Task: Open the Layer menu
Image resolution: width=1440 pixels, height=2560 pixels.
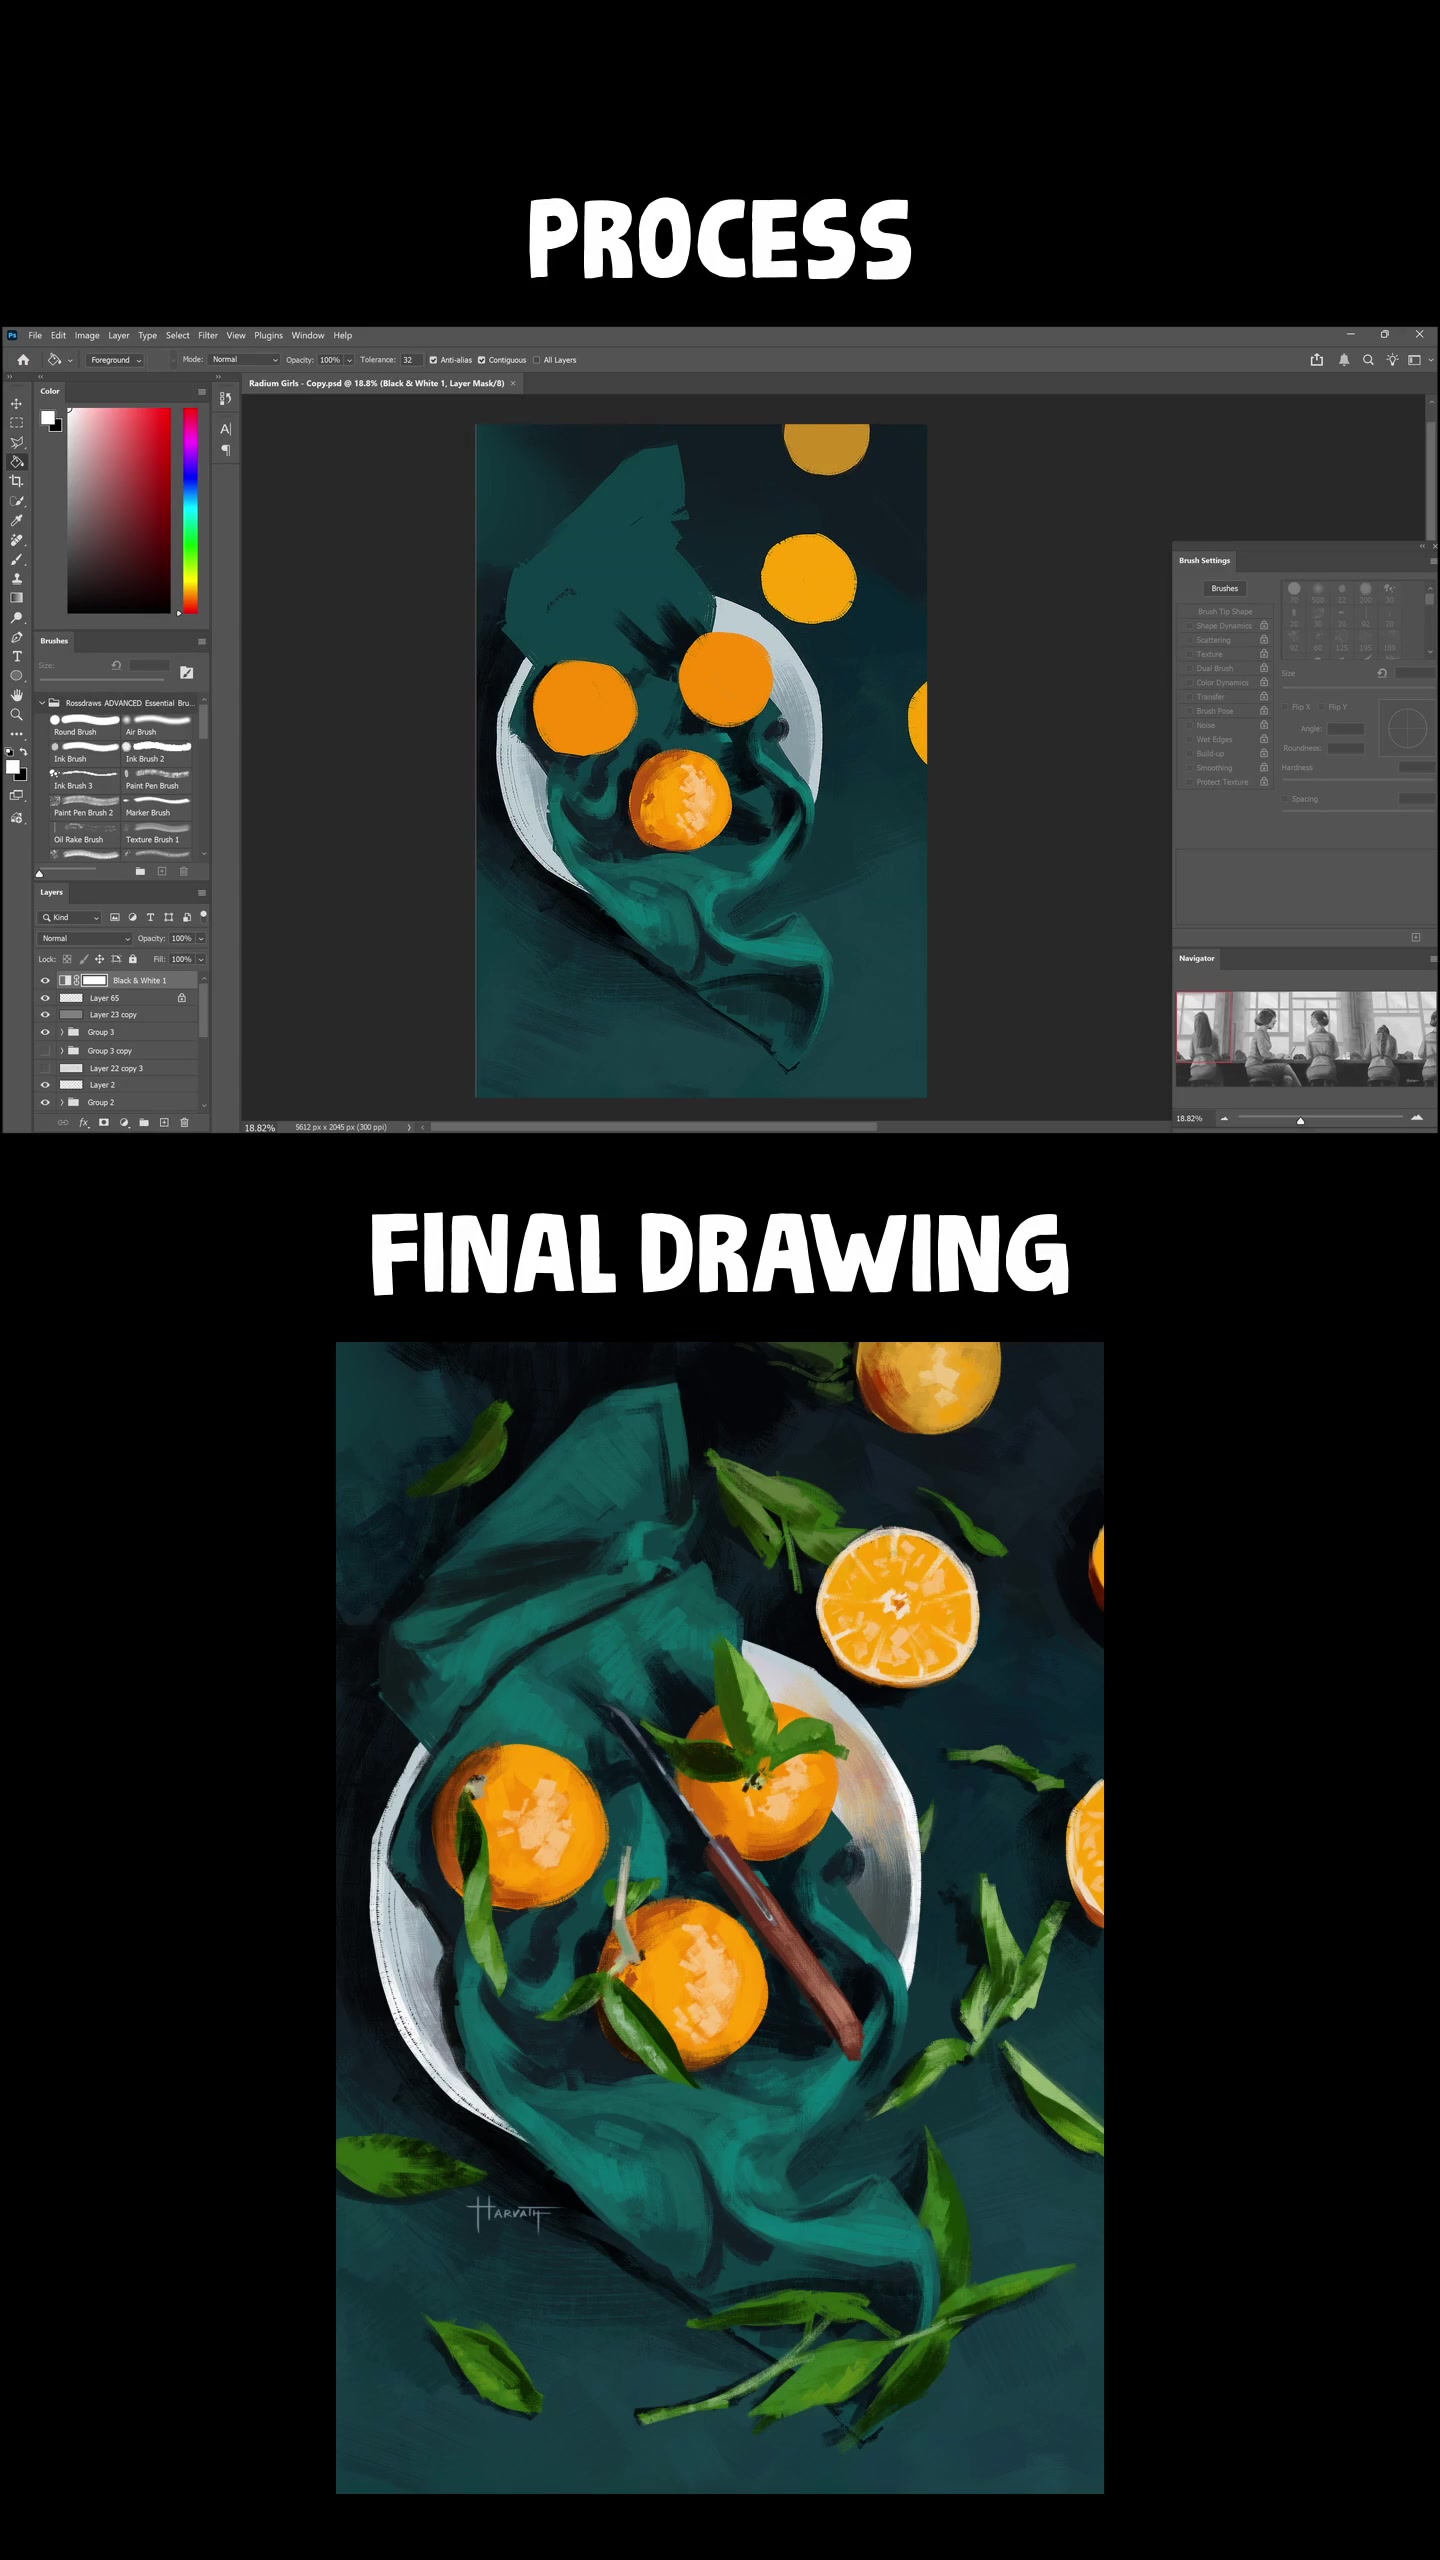Action: click(119, 336)
